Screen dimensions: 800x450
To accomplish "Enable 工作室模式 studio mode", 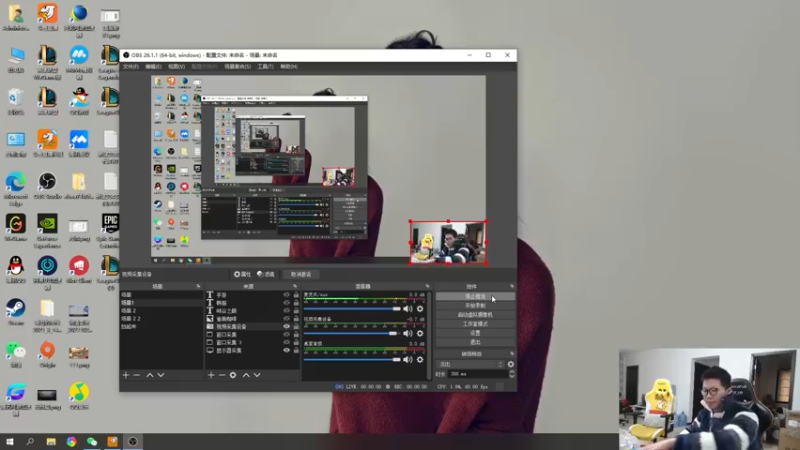I will (475, 324).
